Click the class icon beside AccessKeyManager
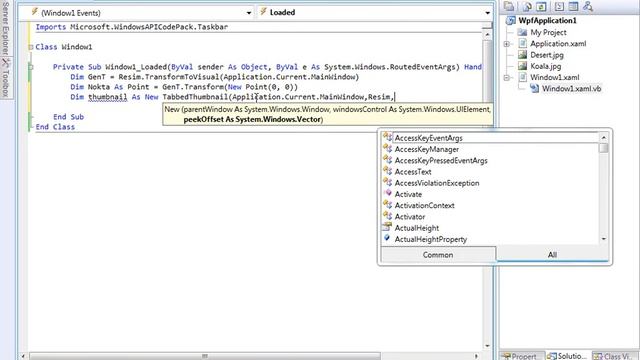640x360 pixels. point(387,149)
